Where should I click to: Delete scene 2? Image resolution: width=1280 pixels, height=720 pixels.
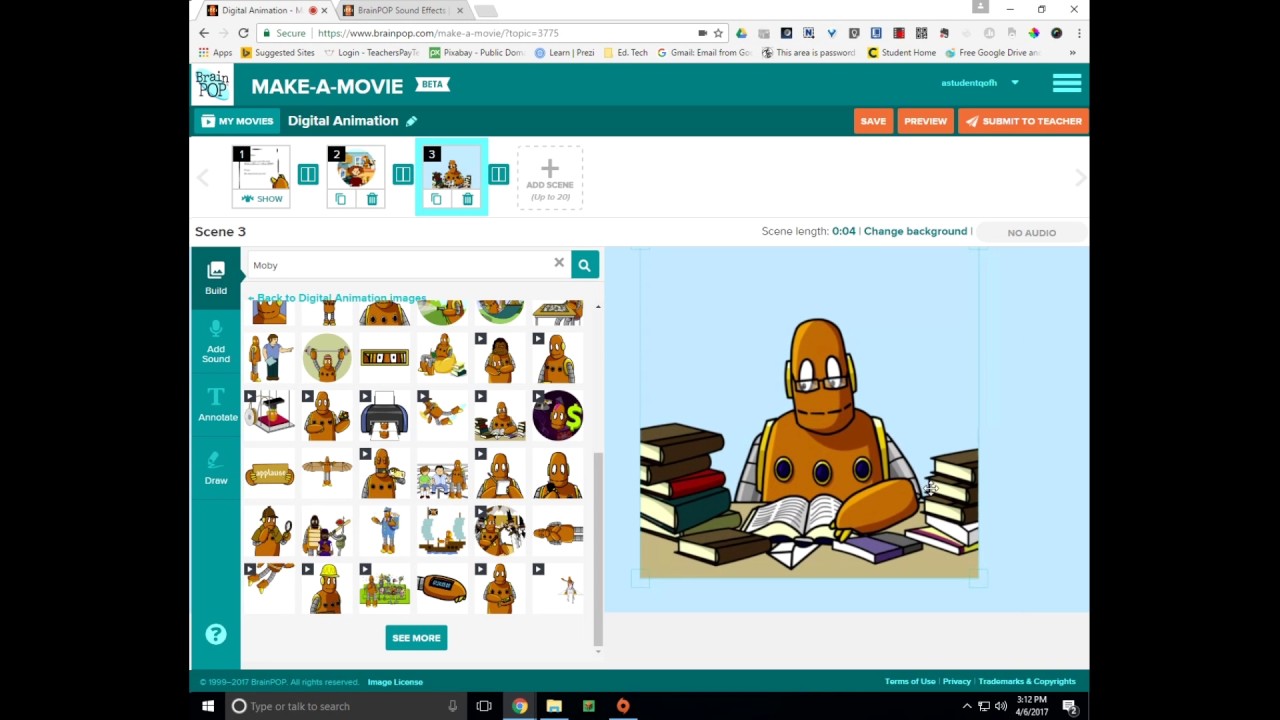[x=372, y=199]
